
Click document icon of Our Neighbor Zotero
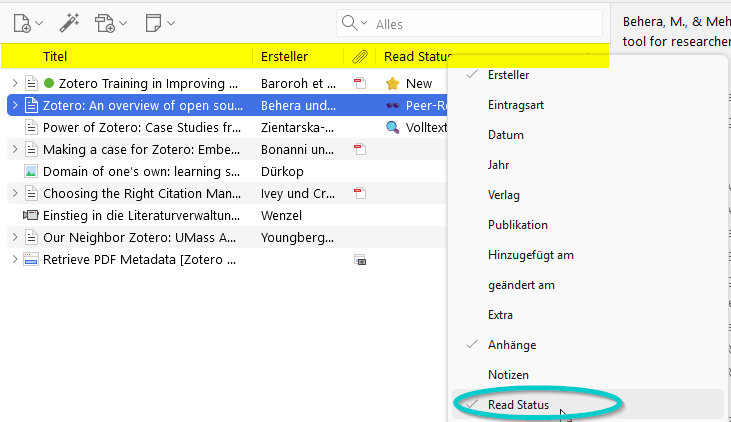coord(31,237)
